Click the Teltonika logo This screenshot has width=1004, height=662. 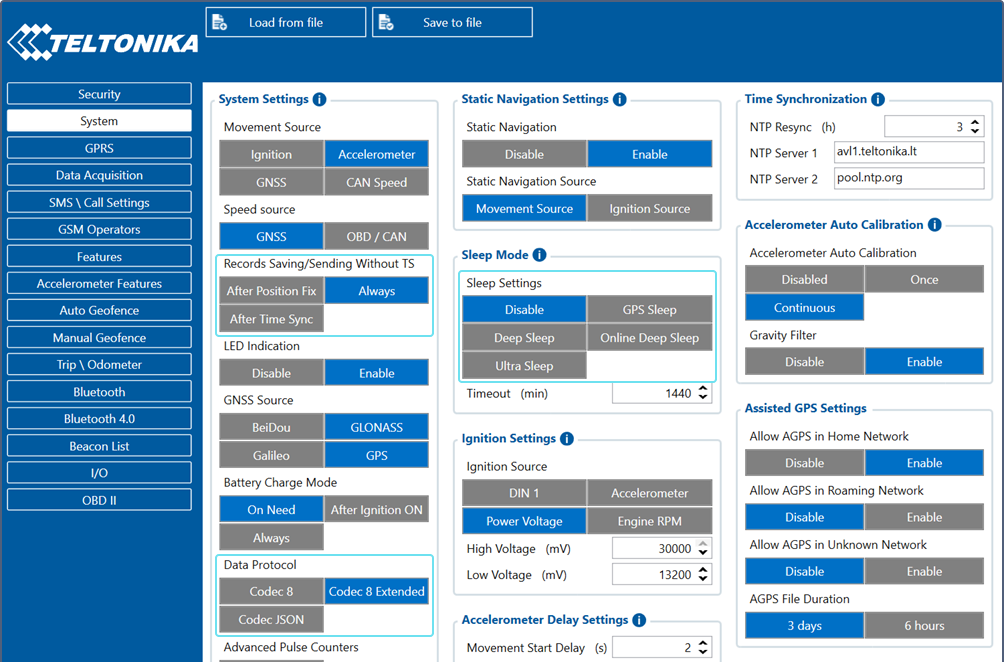point(102,42)
